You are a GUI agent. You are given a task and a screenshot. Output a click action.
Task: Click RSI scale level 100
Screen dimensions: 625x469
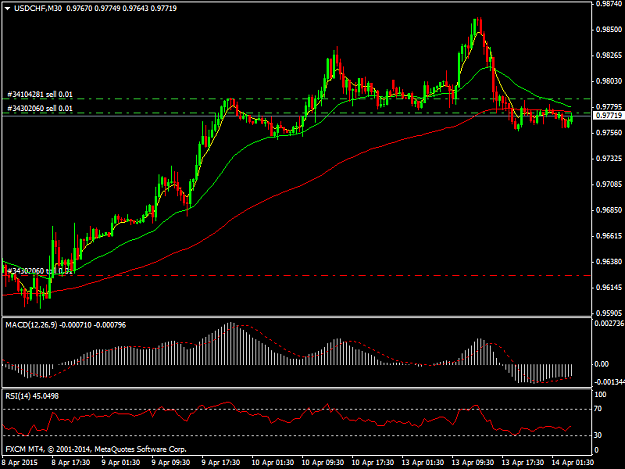pos(600,394)
